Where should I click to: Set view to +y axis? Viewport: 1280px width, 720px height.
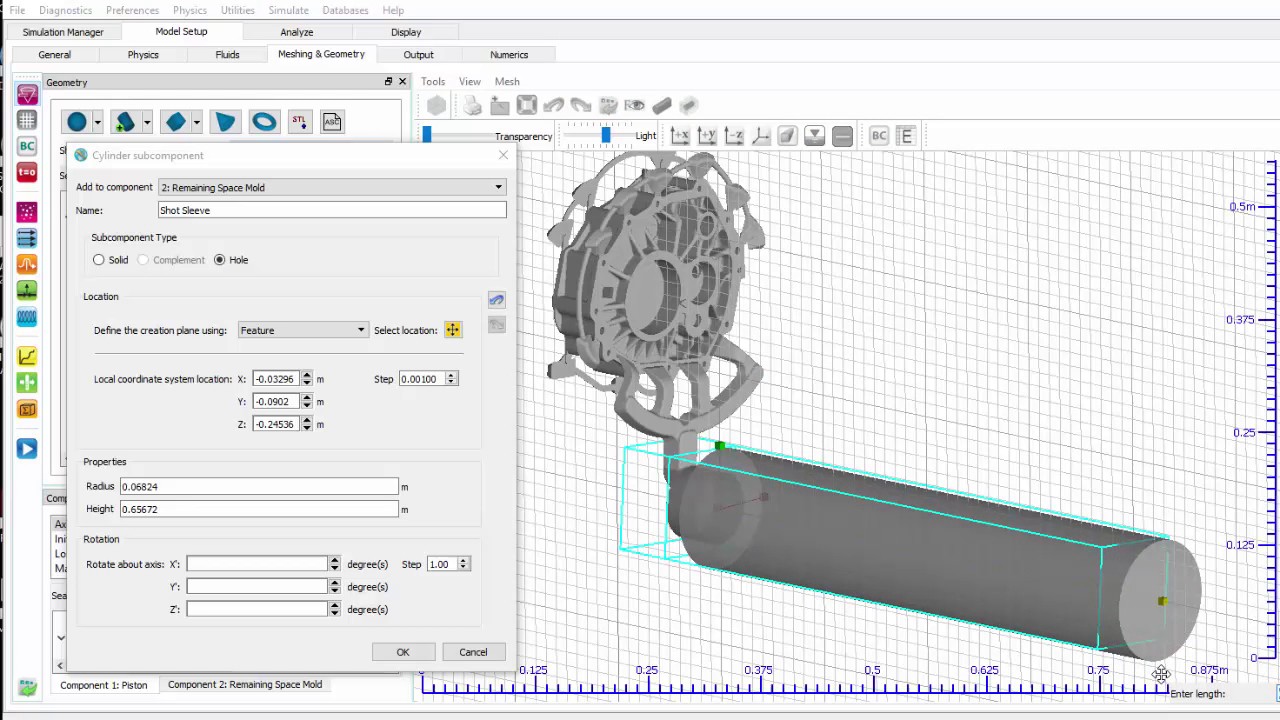click(707, 136)
